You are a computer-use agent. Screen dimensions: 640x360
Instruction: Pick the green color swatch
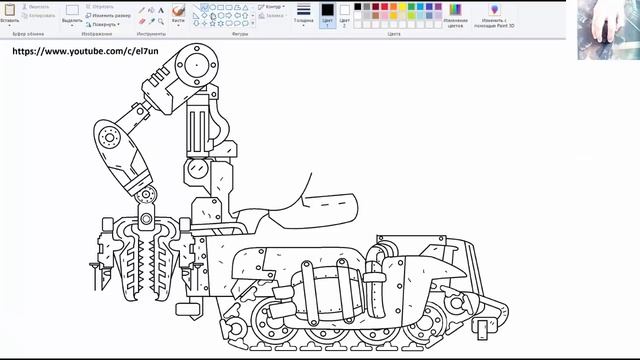point(411,7)
